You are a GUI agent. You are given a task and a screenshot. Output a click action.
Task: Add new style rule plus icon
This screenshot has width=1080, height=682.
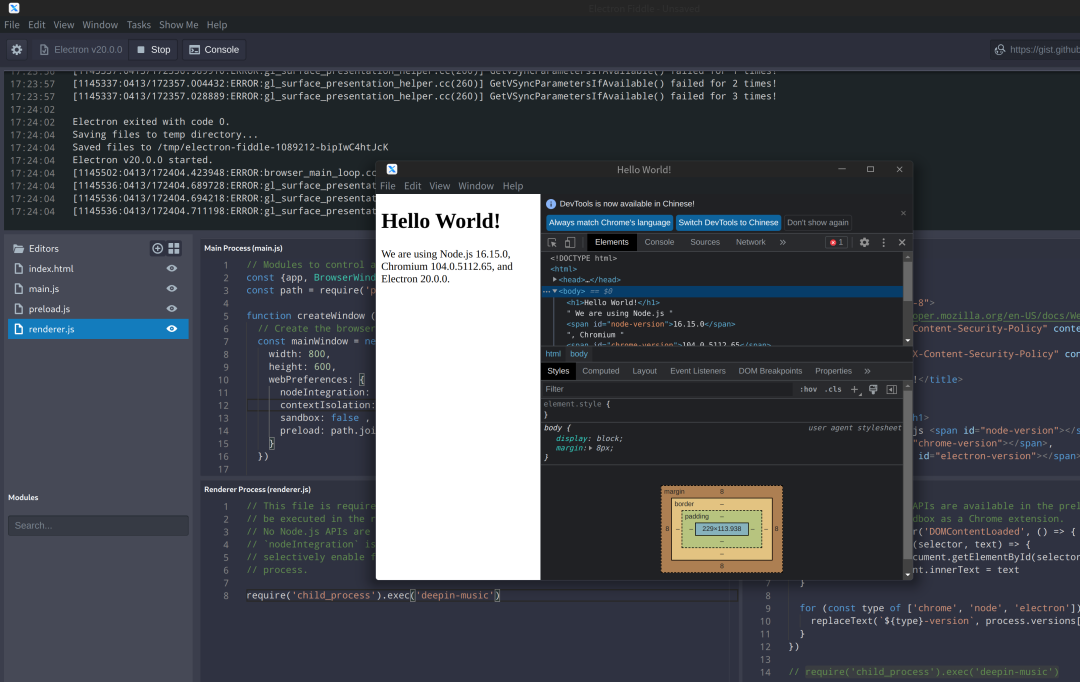click(x=855, y=389)
